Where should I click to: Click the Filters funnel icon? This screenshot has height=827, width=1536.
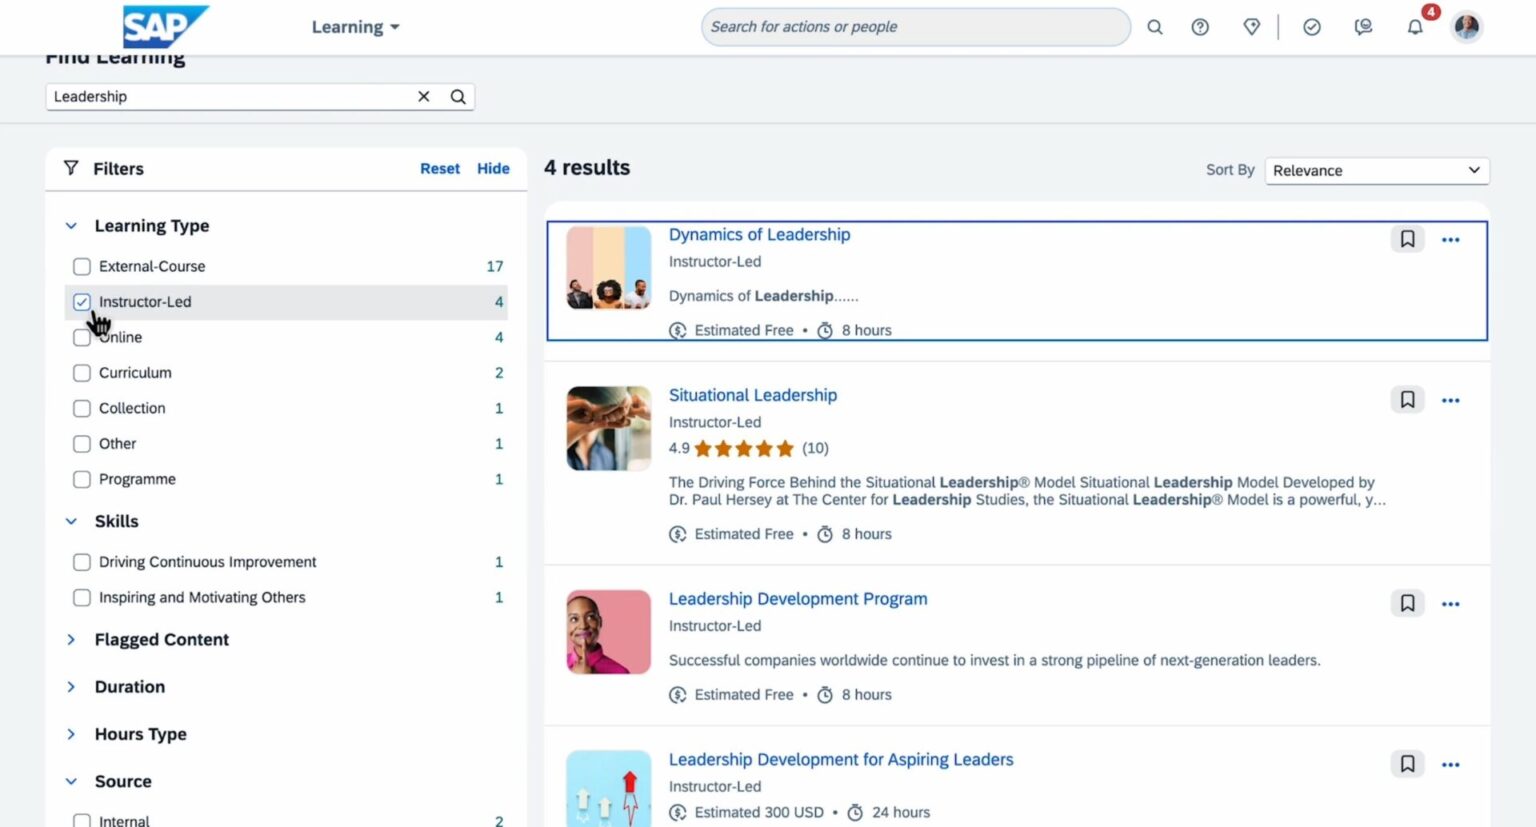[x=71, y=168]
